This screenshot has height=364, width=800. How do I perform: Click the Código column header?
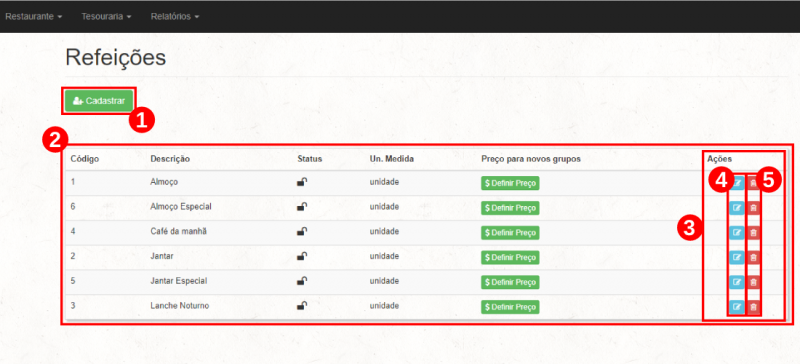point(85,159)
